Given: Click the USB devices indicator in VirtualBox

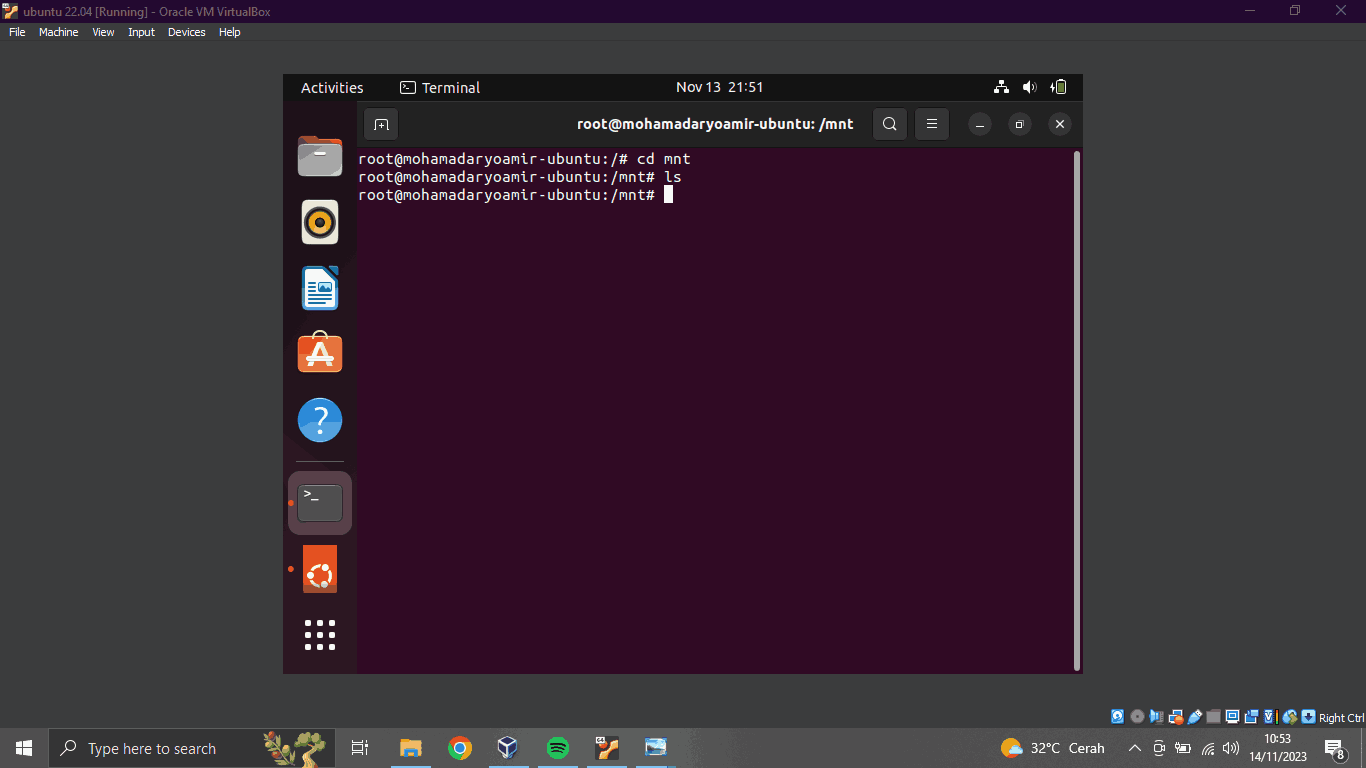Looking at the screenshot, I should point(1194,717).
